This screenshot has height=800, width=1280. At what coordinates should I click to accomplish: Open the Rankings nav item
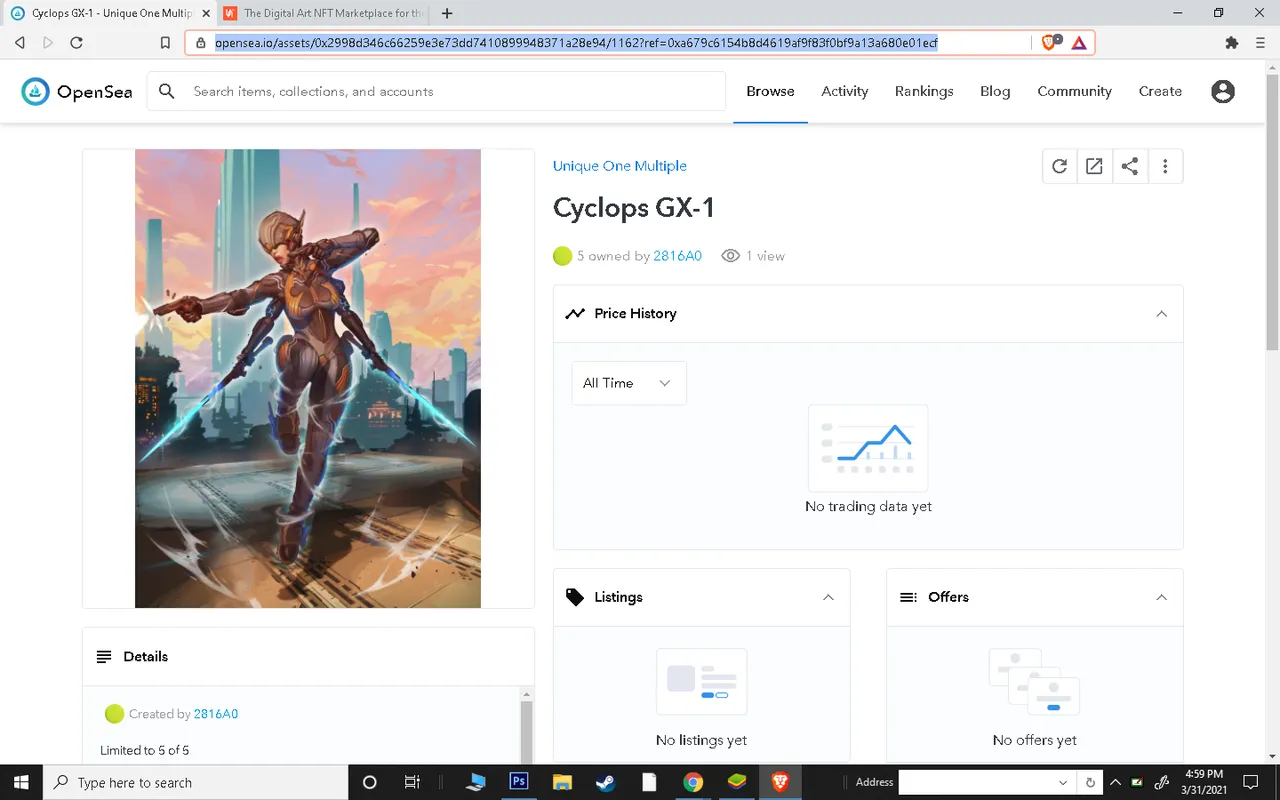924,91
